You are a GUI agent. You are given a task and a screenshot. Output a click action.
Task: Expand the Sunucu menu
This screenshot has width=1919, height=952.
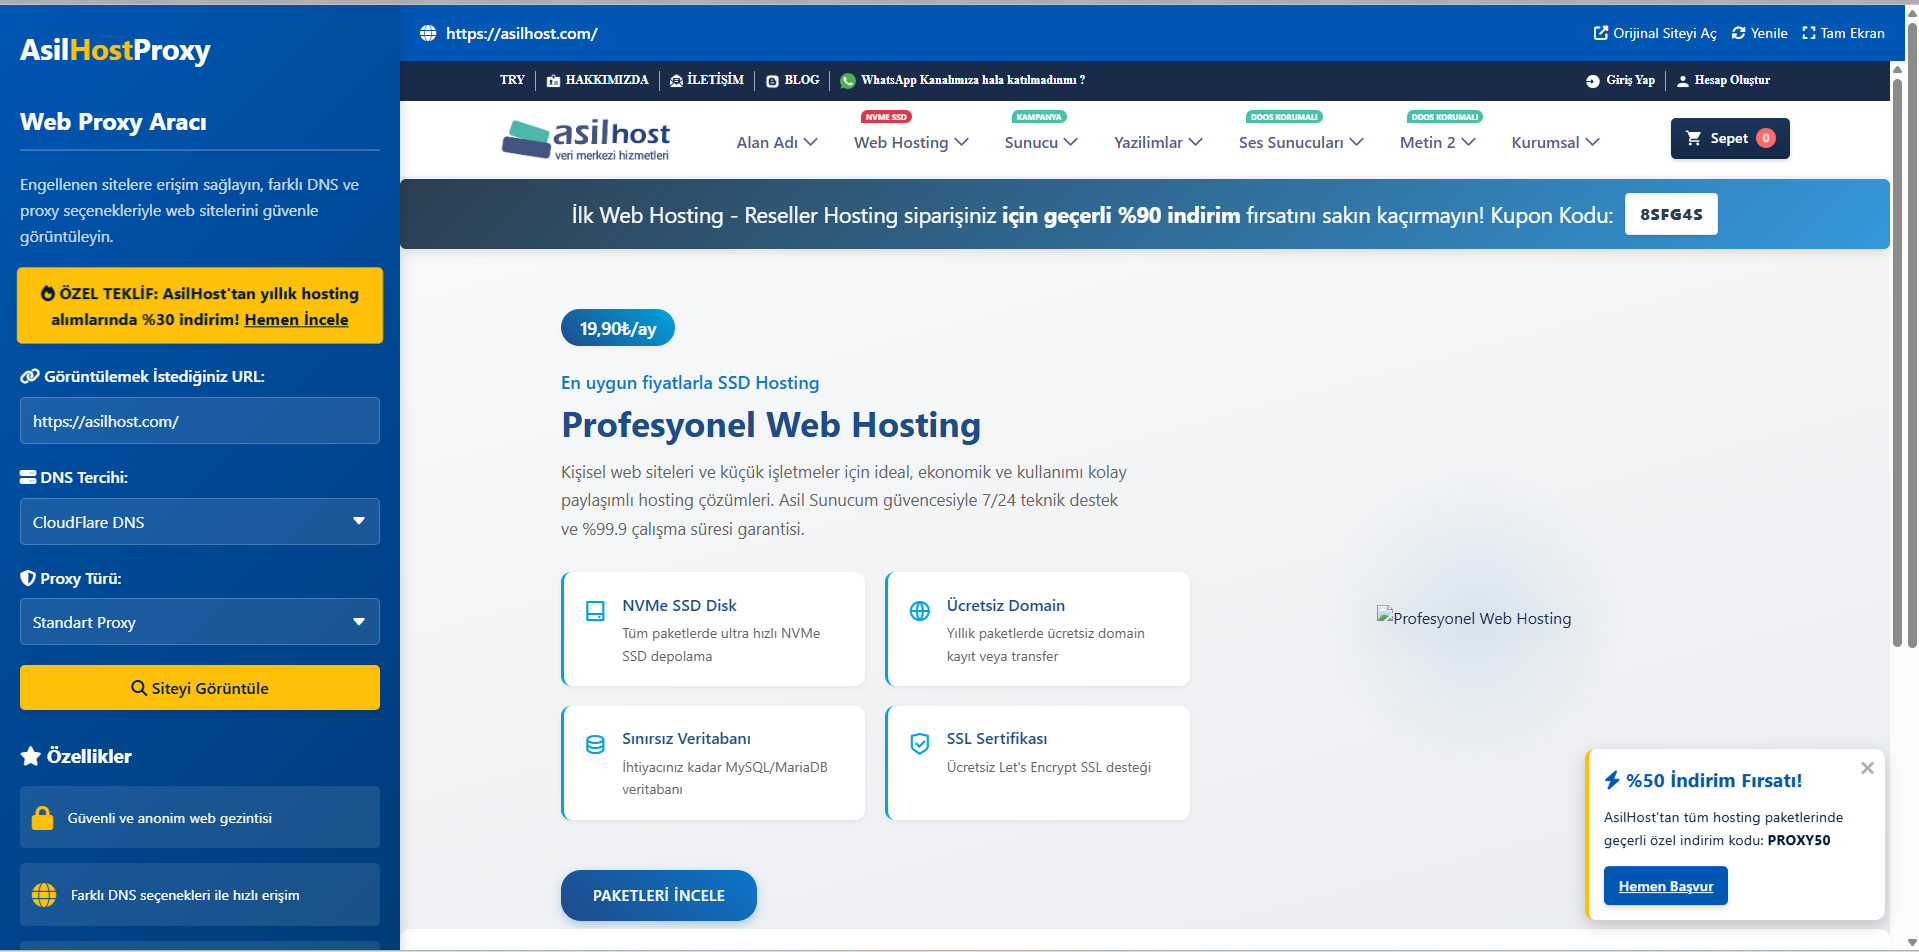point(1041,142)
